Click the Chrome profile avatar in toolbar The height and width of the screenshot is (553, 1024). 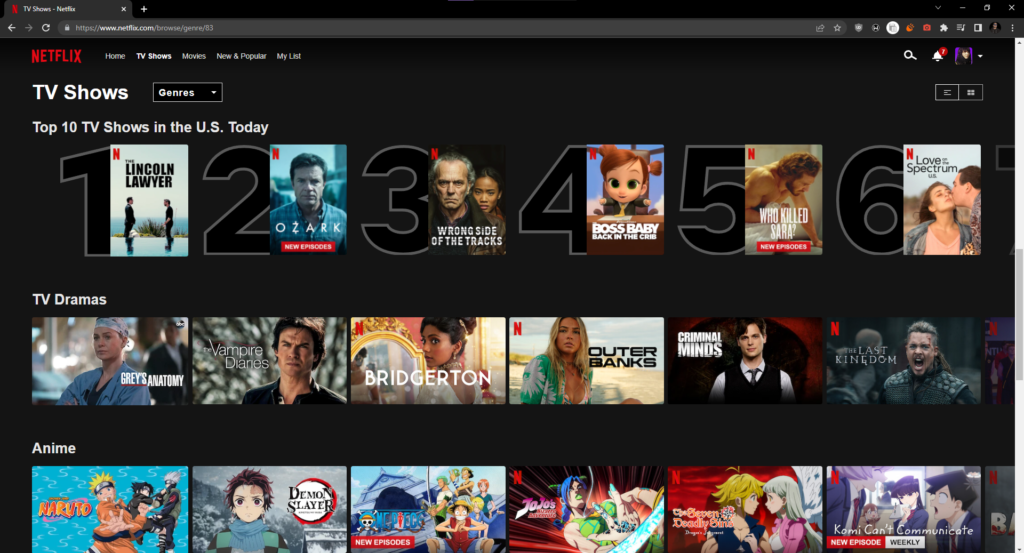995,27
